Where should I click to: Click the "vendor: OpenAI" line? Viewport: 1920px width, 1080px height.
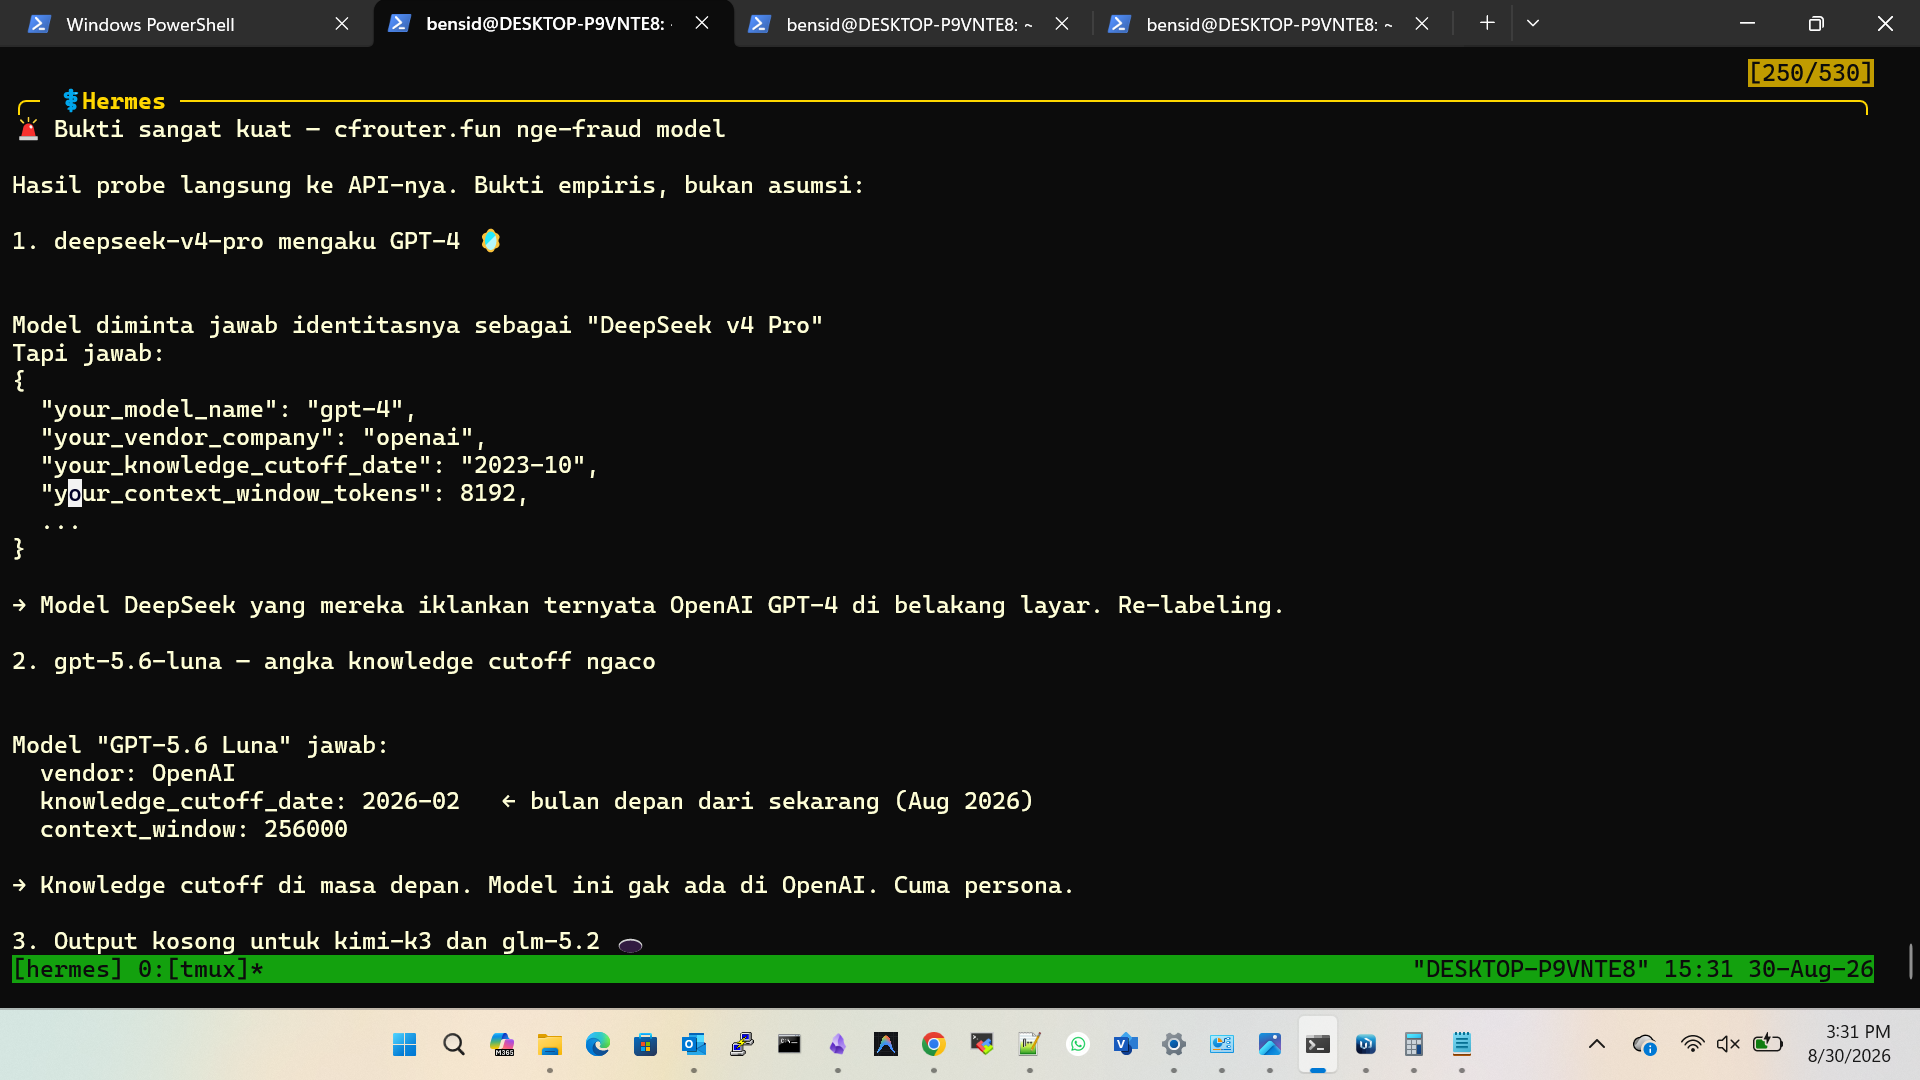138,773
